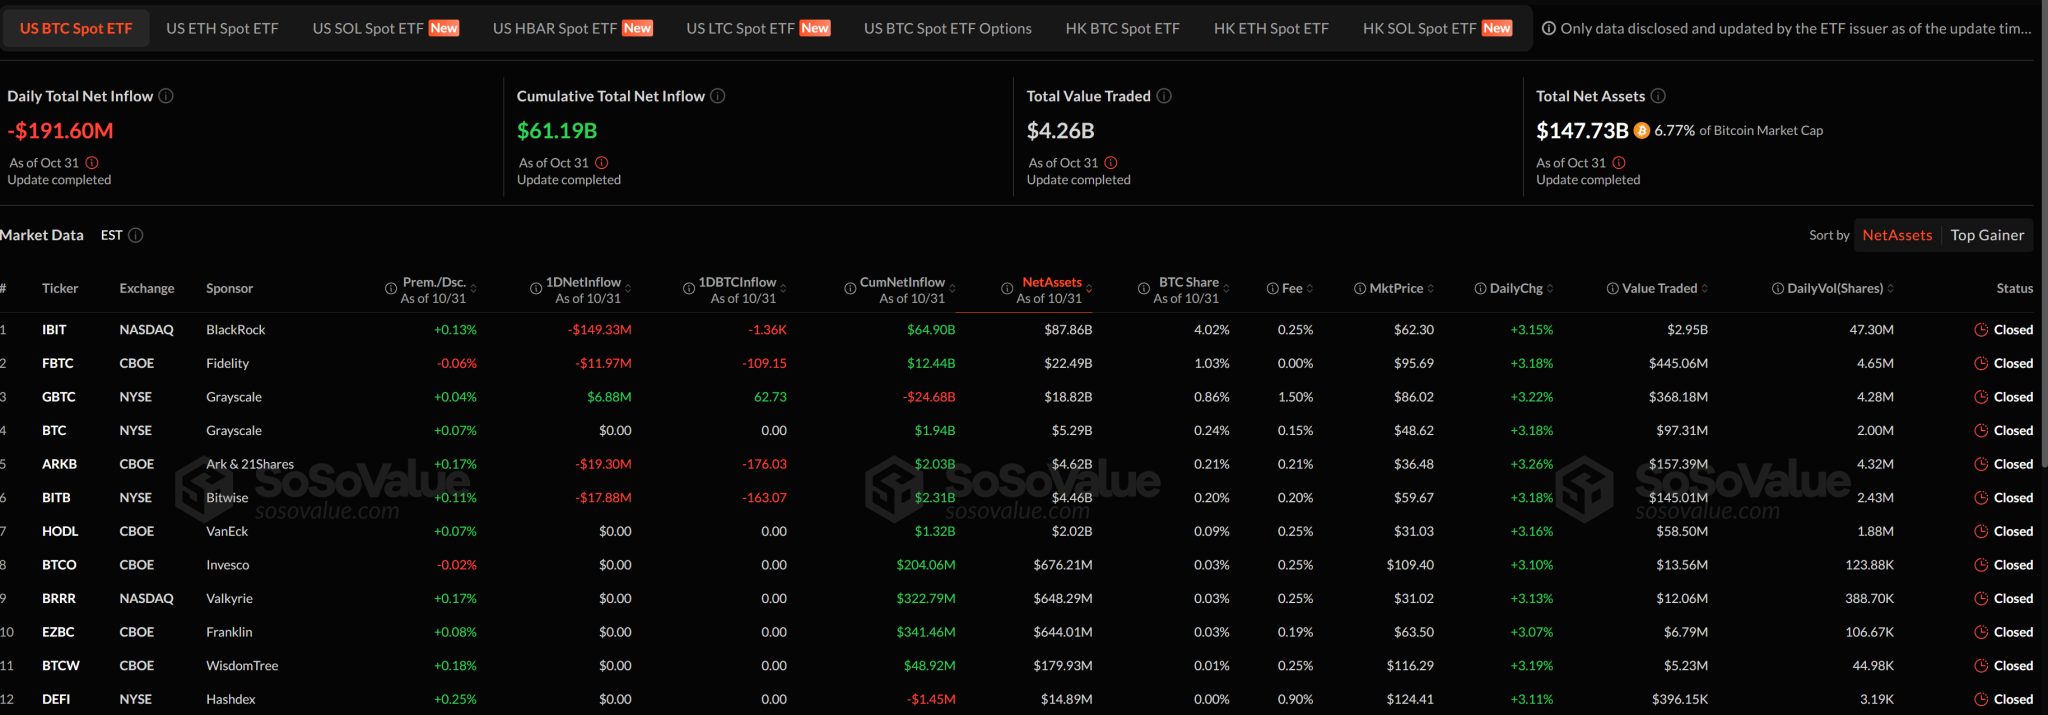
Task: Click the Closed status for IBIT
Action: pos(2003,330)
